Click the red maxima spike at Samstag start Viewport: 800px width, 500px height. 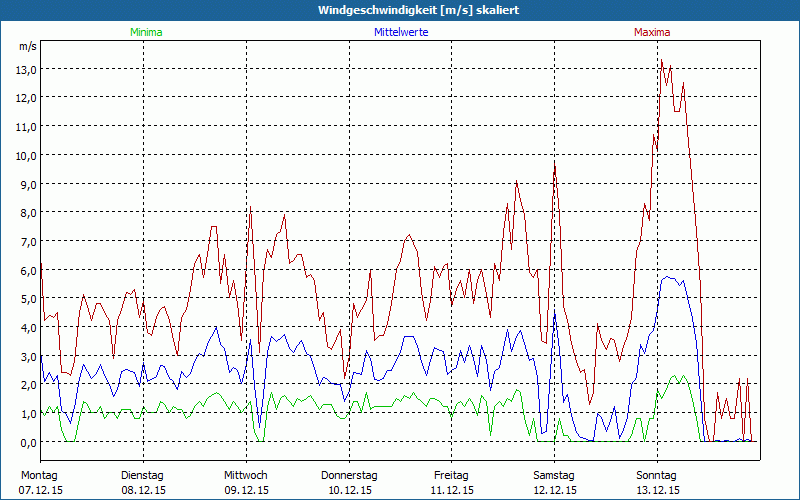point(555,163)
